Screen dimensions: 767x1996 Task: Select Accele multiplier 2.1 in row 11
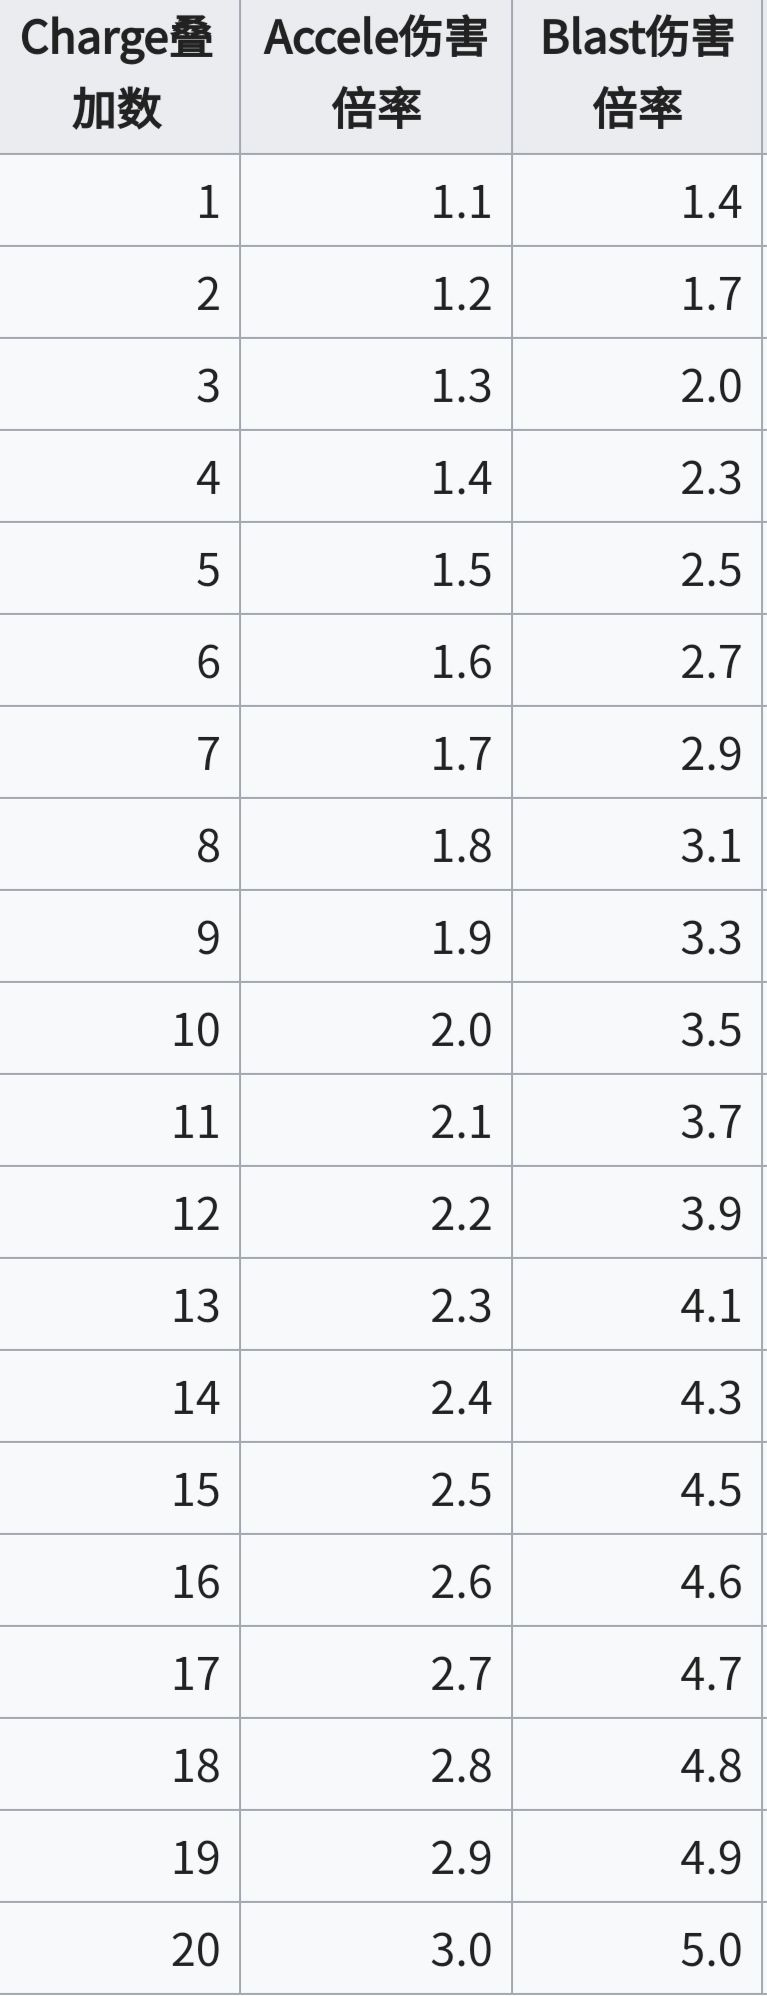tap(461, 1122)
